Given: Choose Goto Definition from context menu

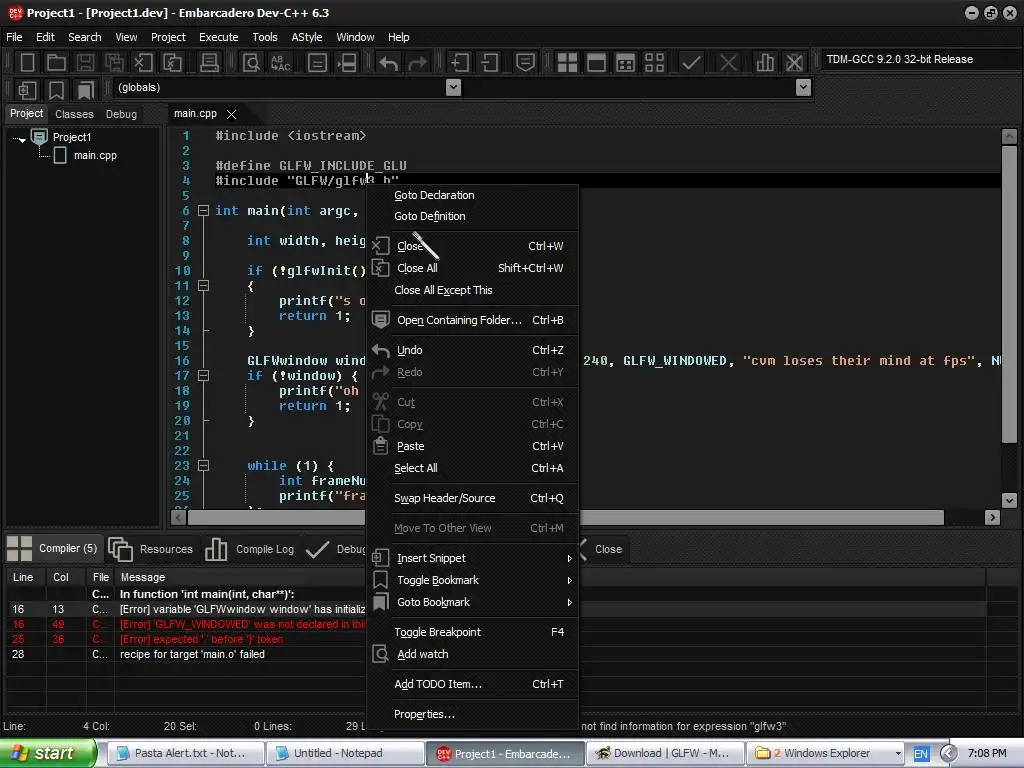Looking at the screenshot, I should click(472, 216).
